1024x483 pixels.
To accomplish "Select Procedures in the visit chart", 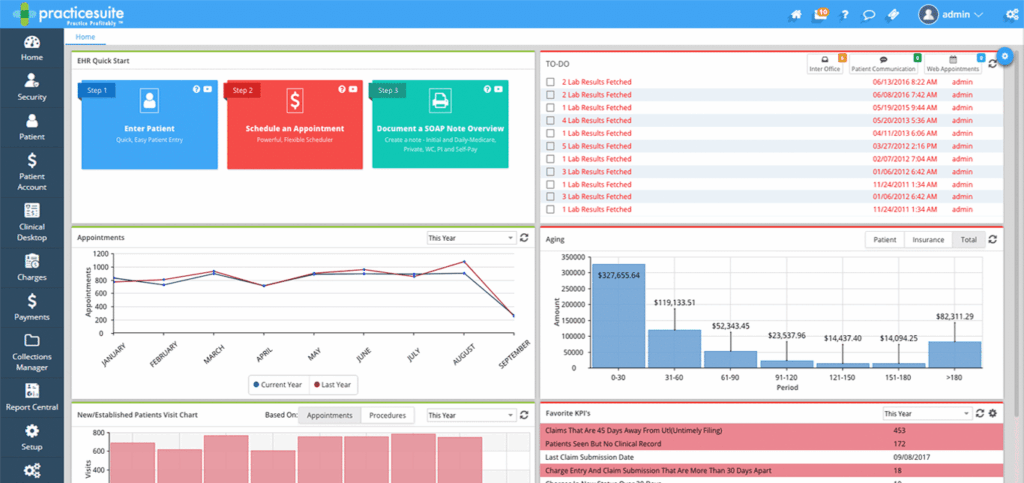I will point(387,414).
